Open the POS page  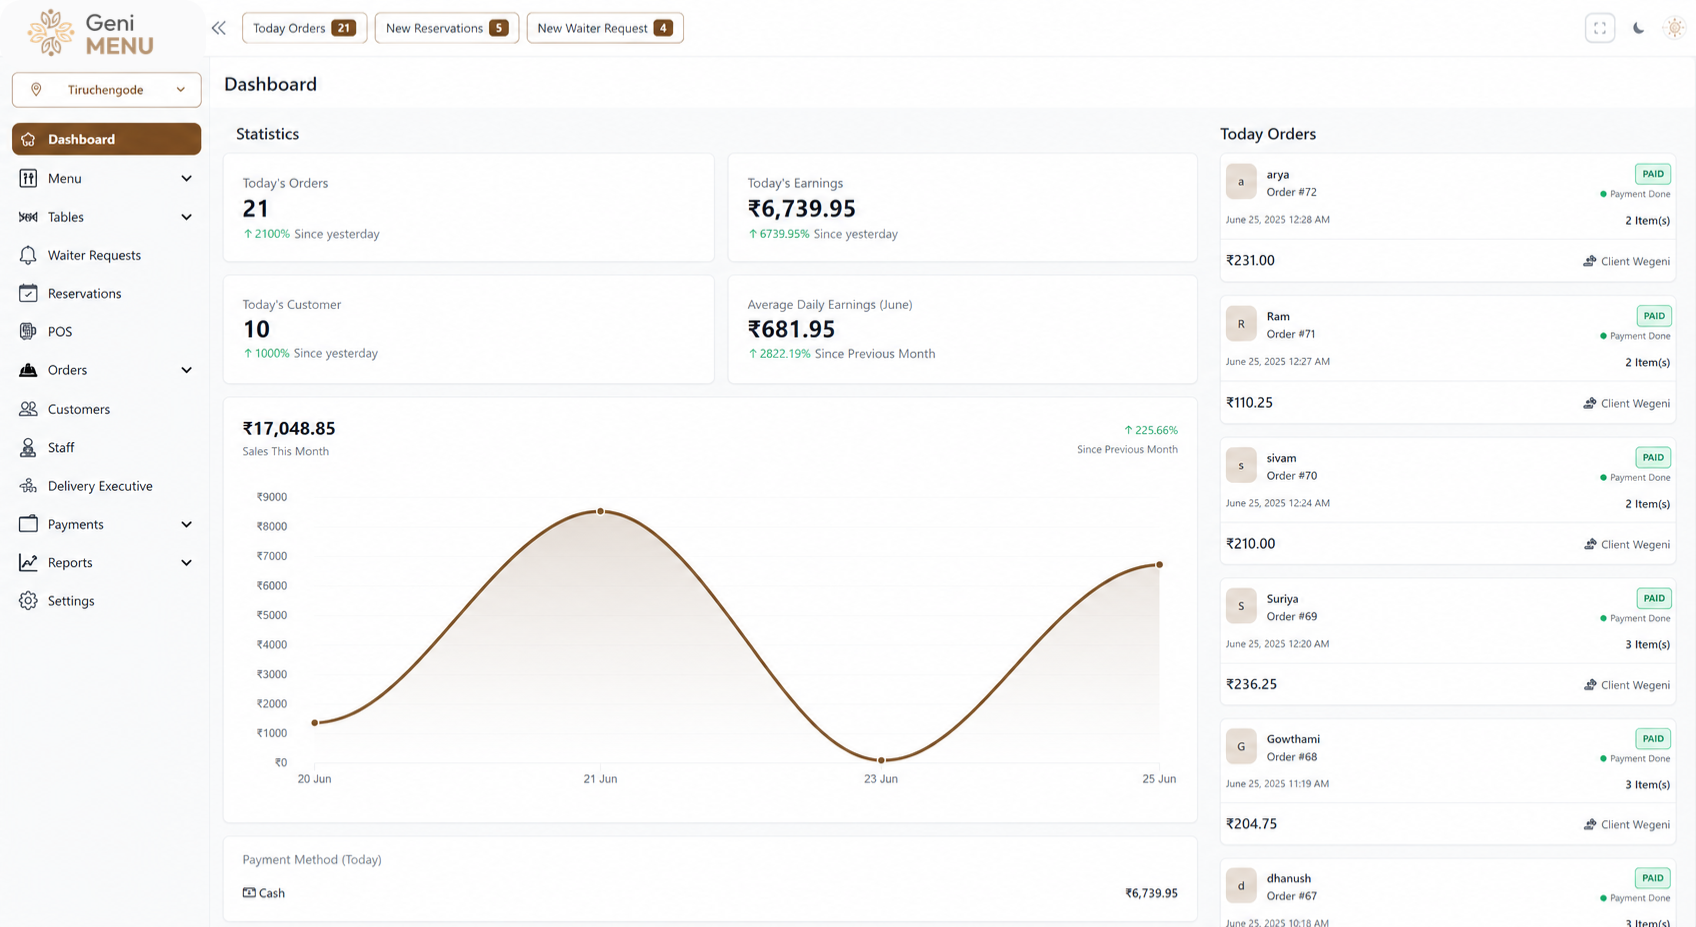pos(106,331)
